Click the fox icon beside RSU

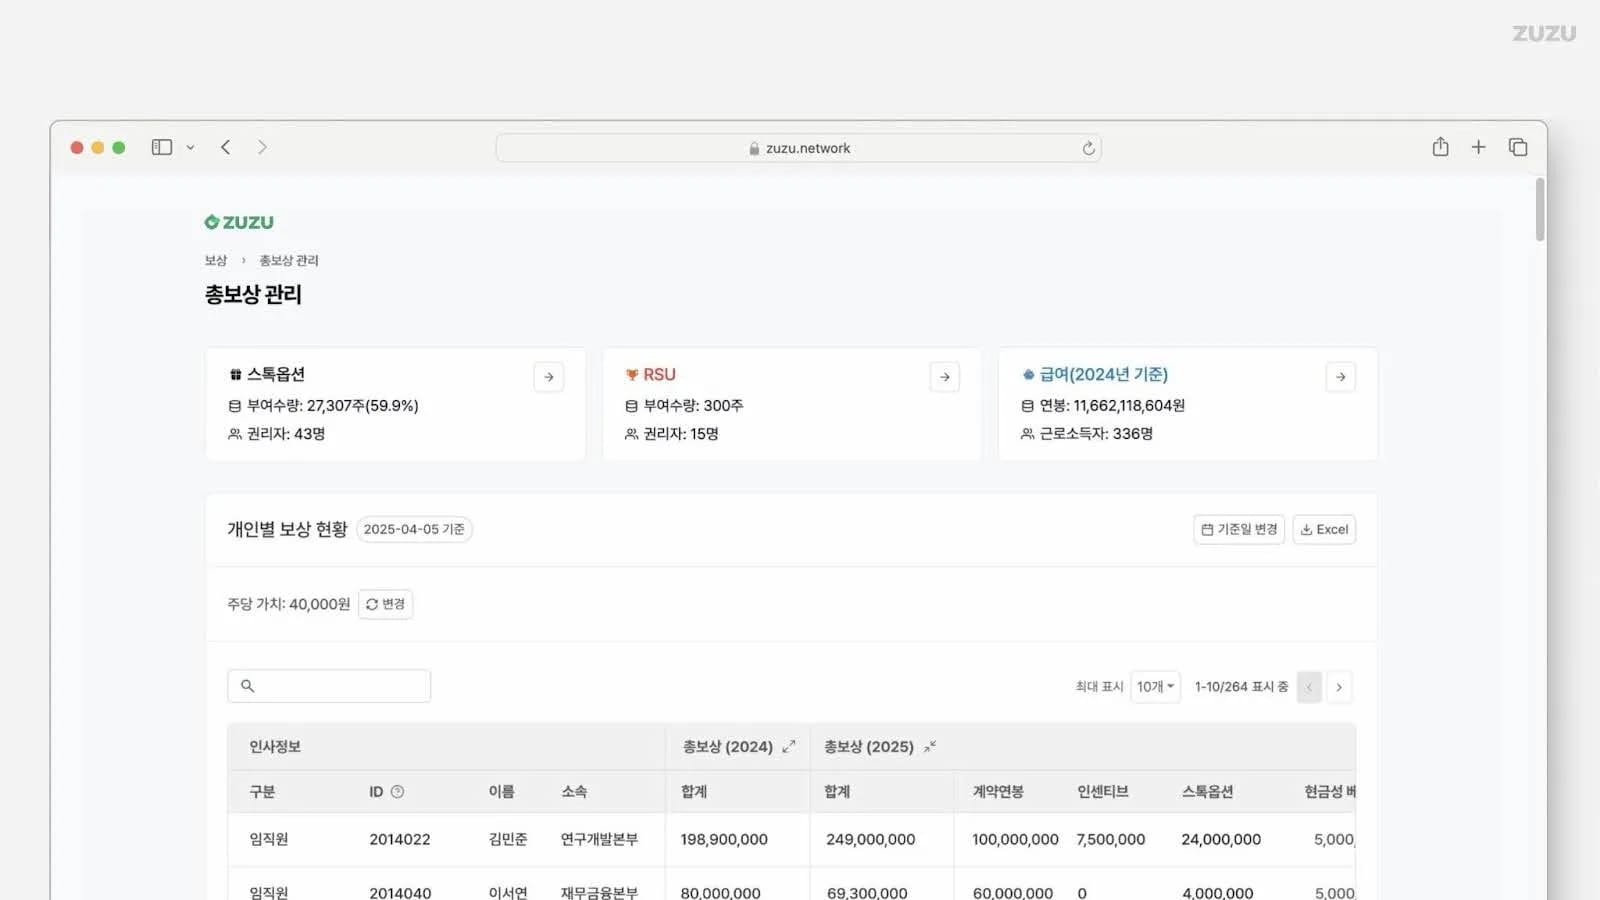pos(632,374)
